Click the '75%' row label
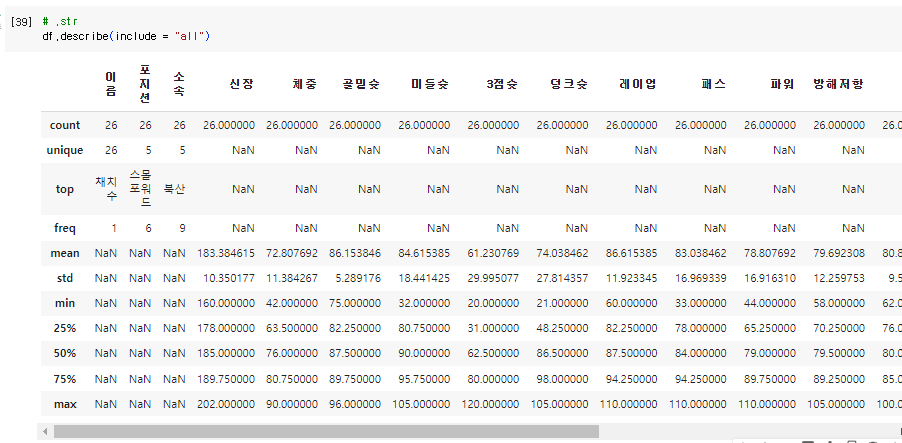 (65, 379)
